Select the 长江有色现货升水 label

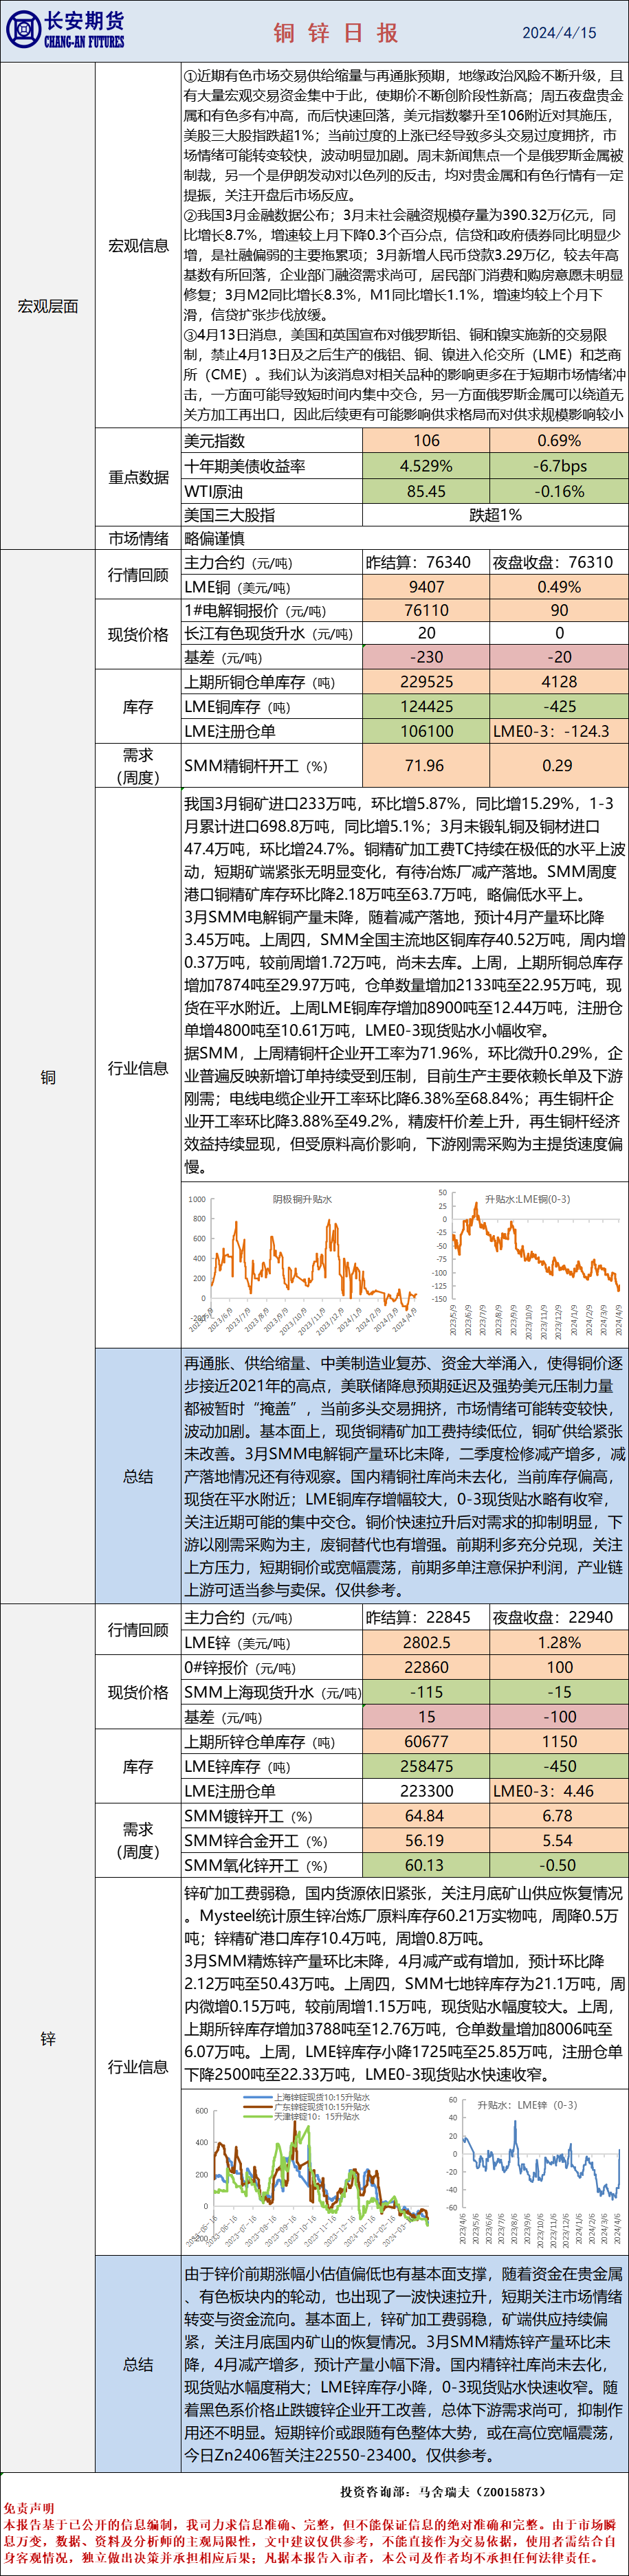coord(268,633)
